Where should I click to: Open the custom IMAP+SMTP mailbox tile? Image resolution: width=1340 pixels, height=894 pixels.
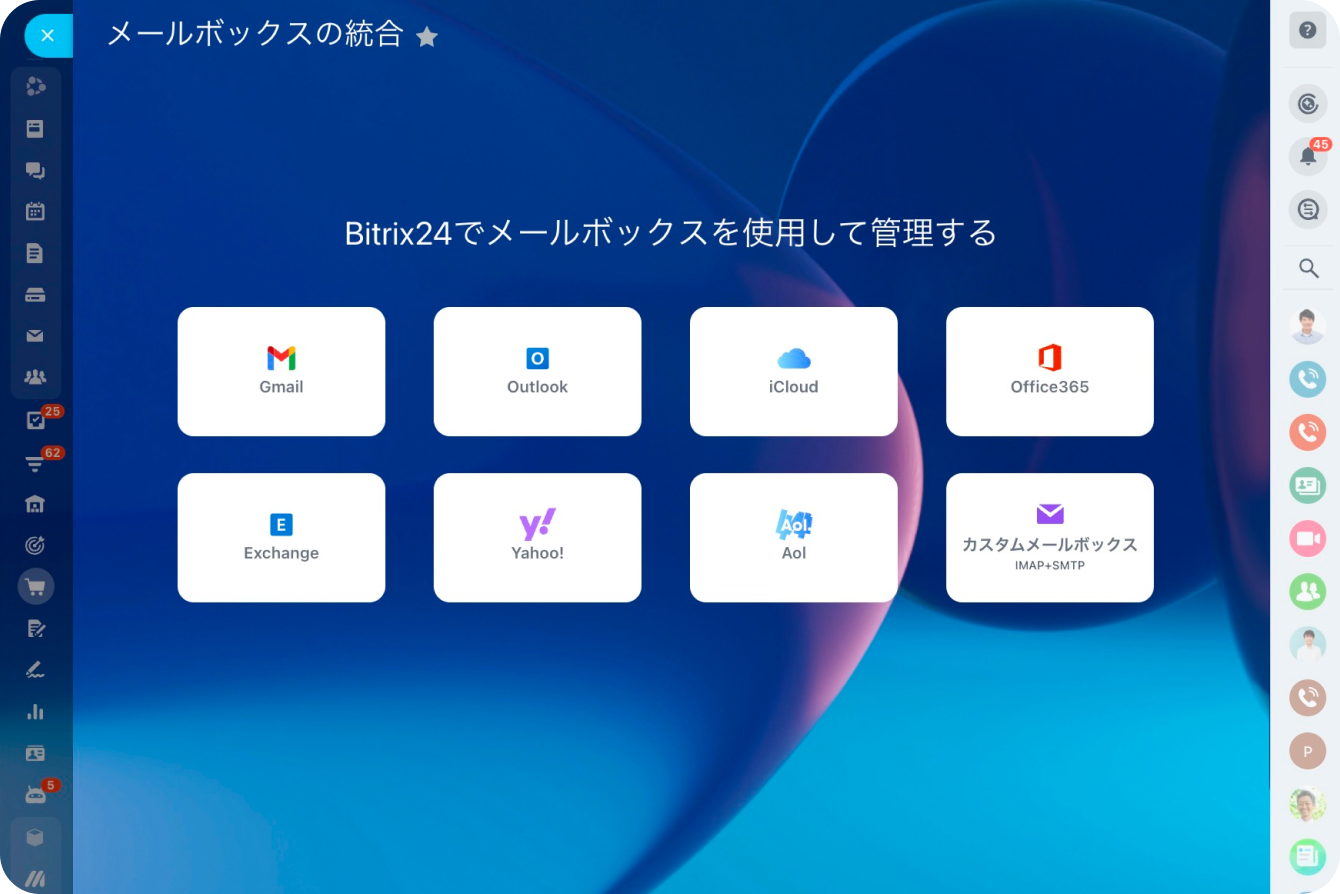(1049, 537)
